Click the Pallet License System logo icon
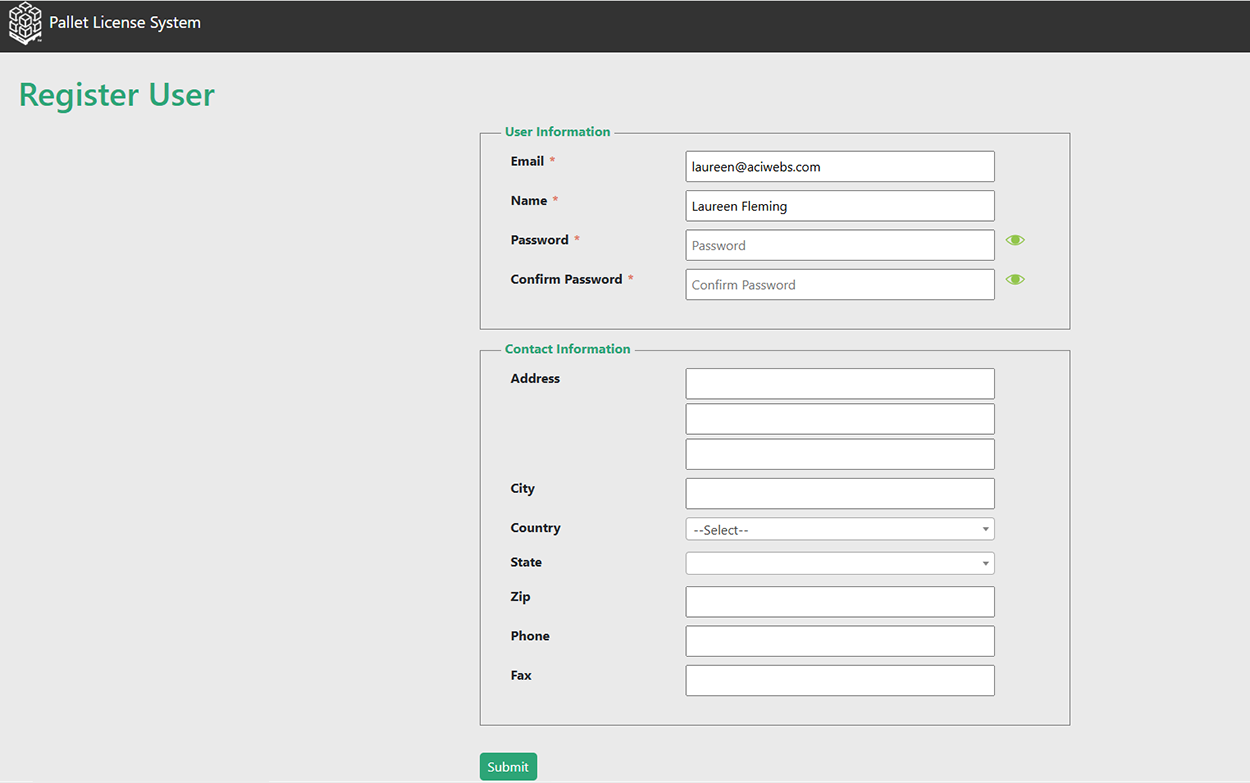1250x783 pixels. pyautogui.click(x=24, y=23)
